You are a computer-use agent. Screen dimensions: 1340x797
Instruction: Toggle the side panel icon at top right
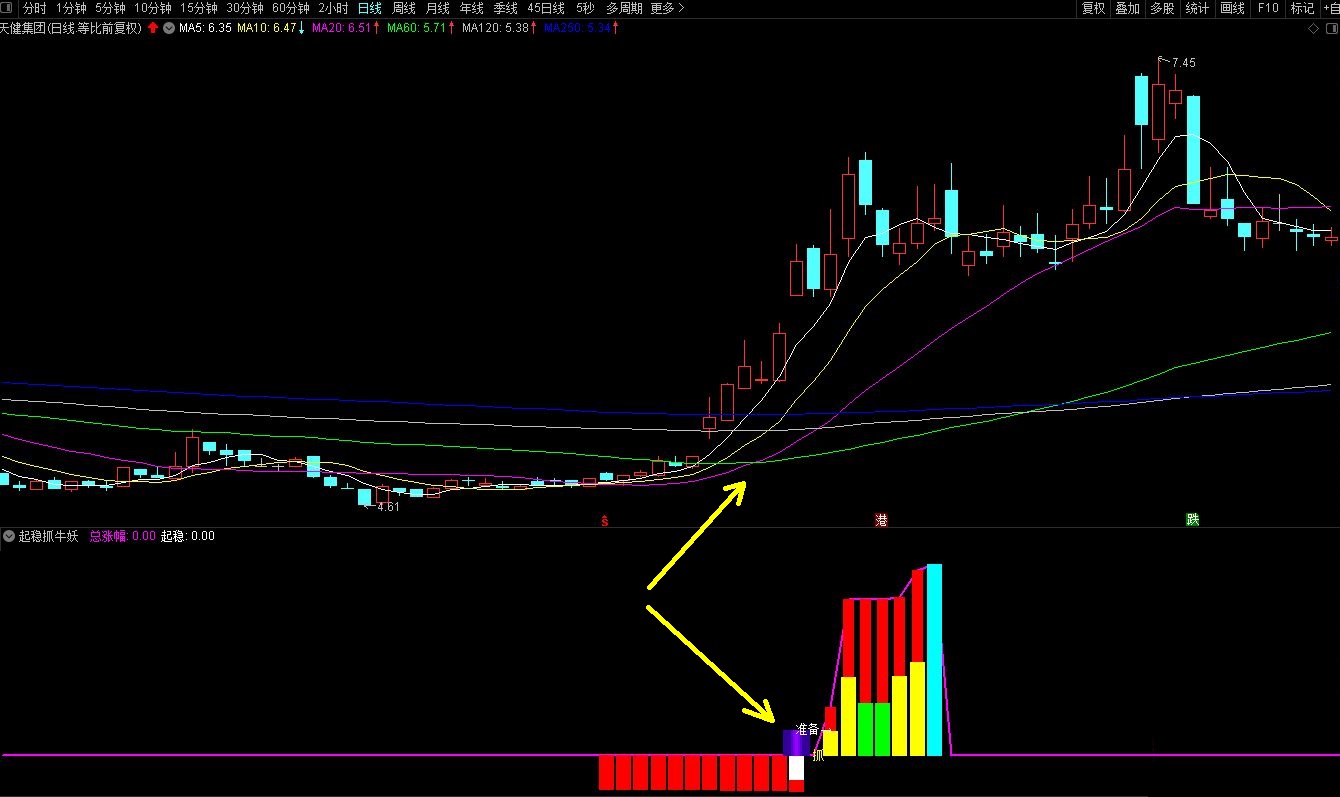pyautogui.click(x=1330, y=28)
